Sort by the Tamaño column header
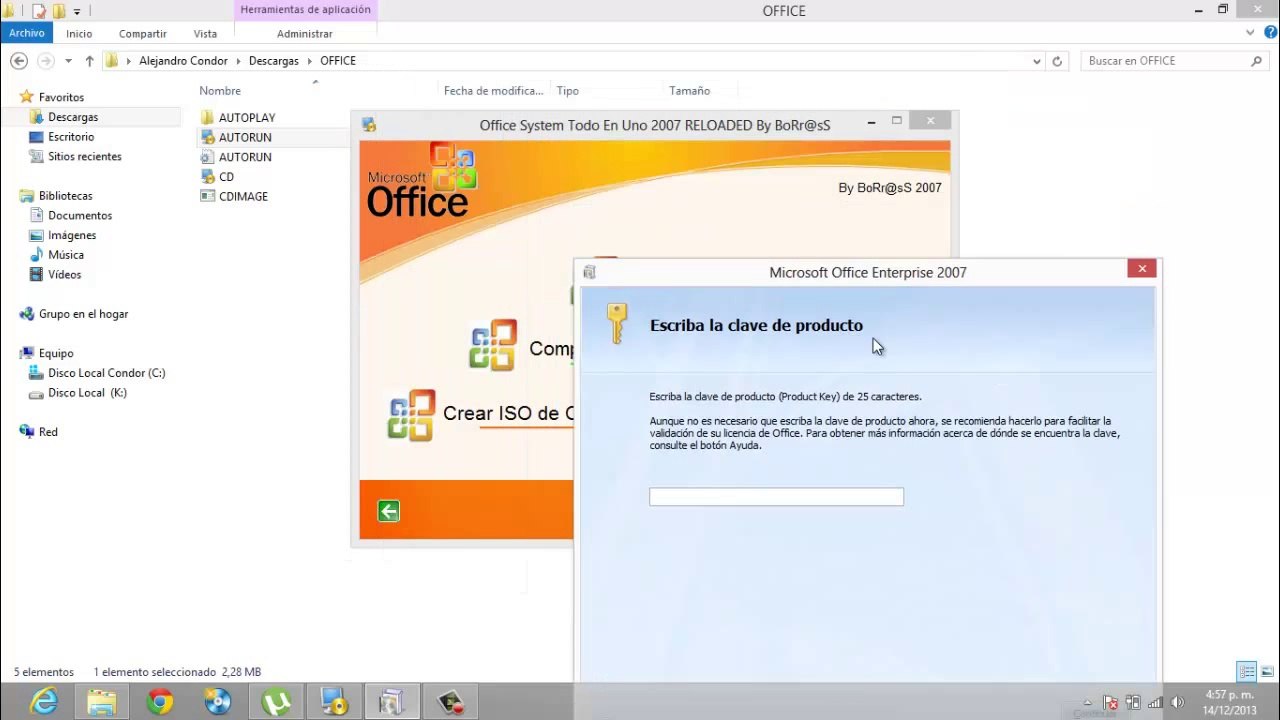This screenshot has width=1280, height=720. click(x=690, y=91)
